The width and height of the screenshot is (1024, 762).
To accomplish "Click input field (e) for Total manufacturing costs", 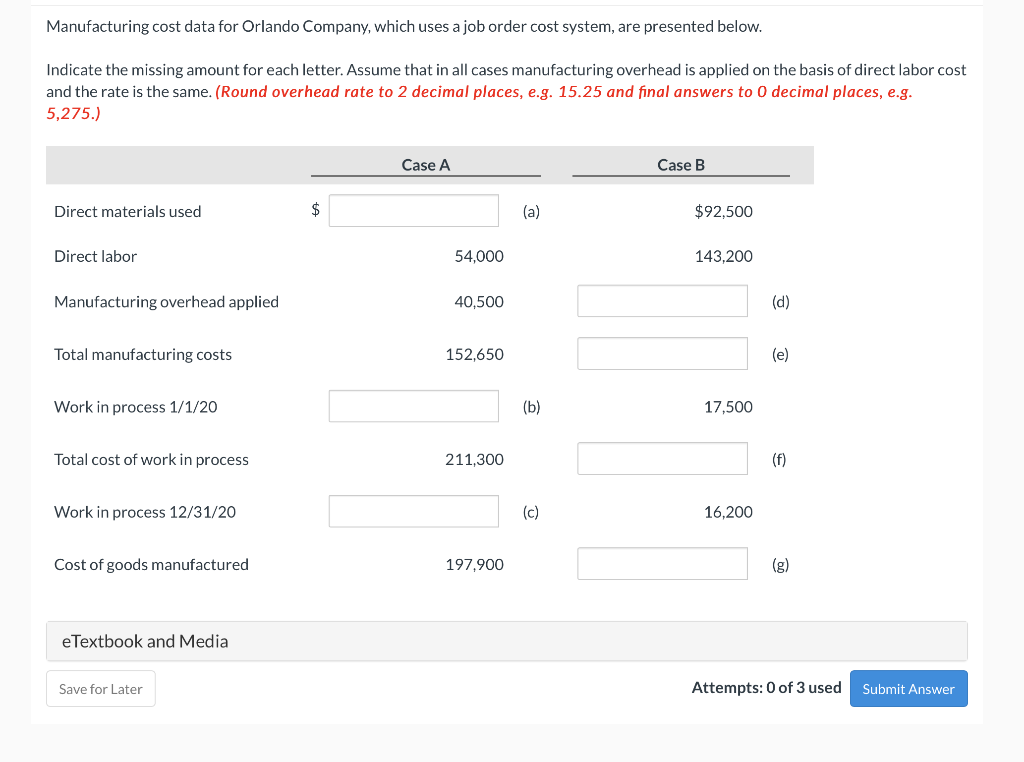I will click(662, 353).
